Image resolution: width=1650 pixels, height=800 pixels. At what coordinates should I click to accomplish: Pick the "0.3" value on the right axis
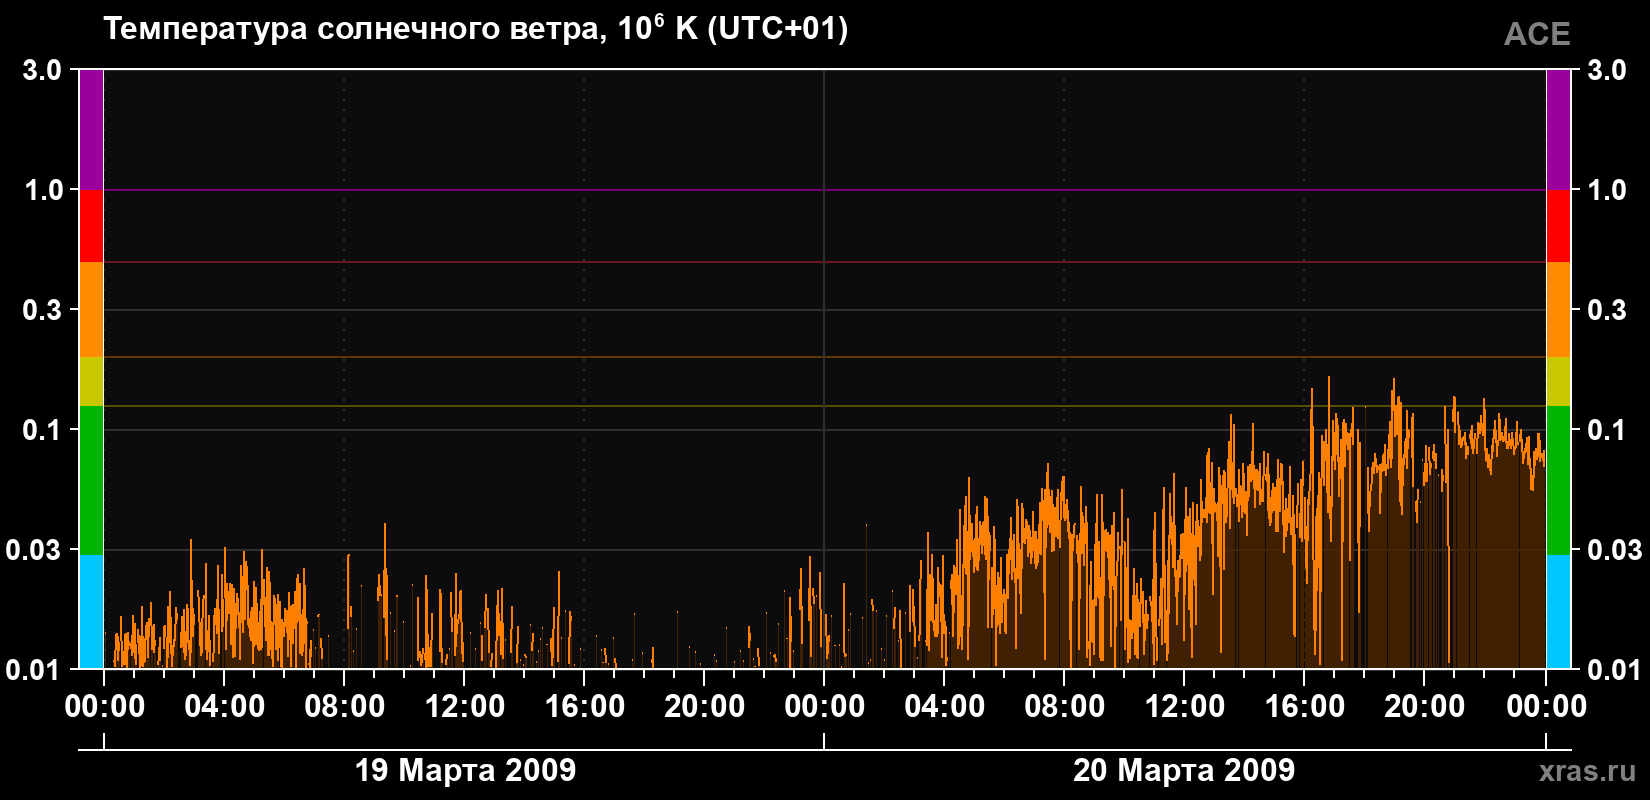(x=1607, y=310)
